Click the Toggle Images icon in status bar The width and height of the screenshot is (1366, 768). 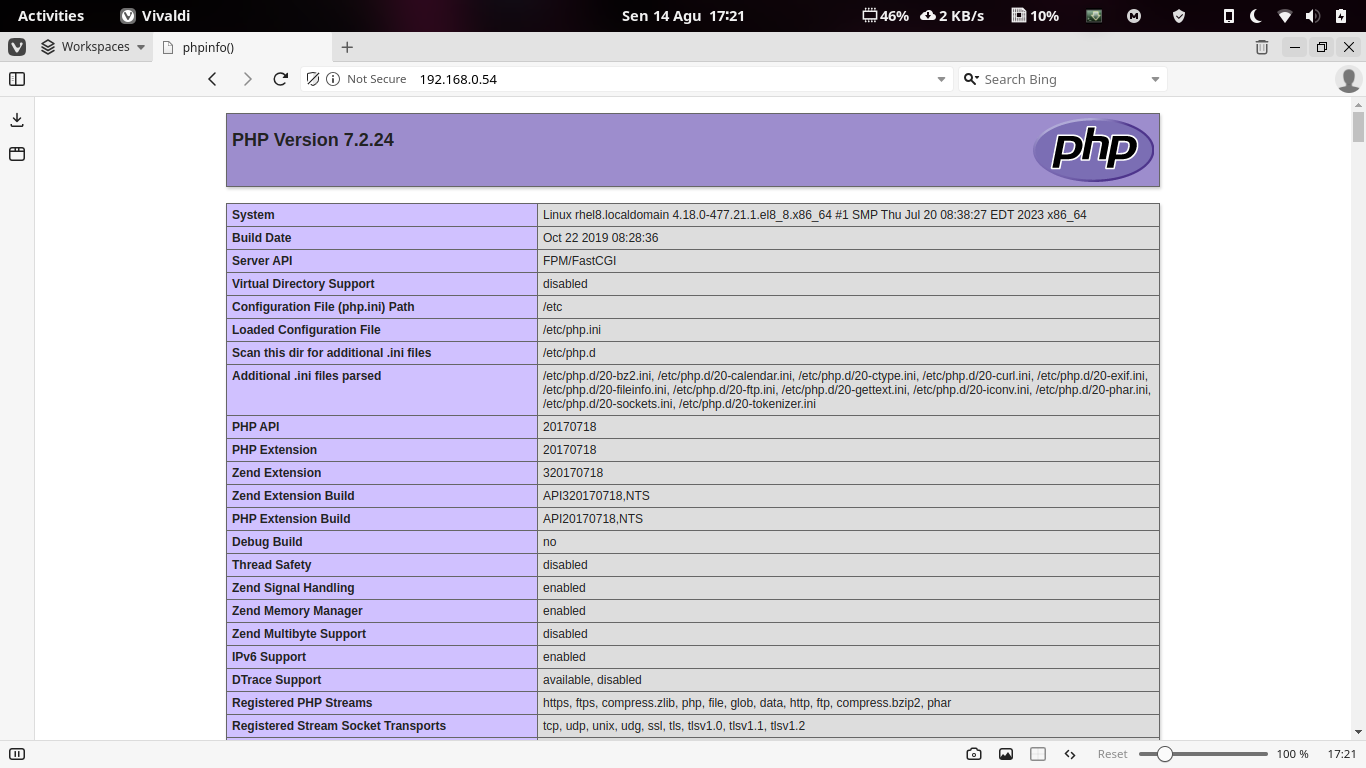pyautogui.click(x=1006, y=754)
